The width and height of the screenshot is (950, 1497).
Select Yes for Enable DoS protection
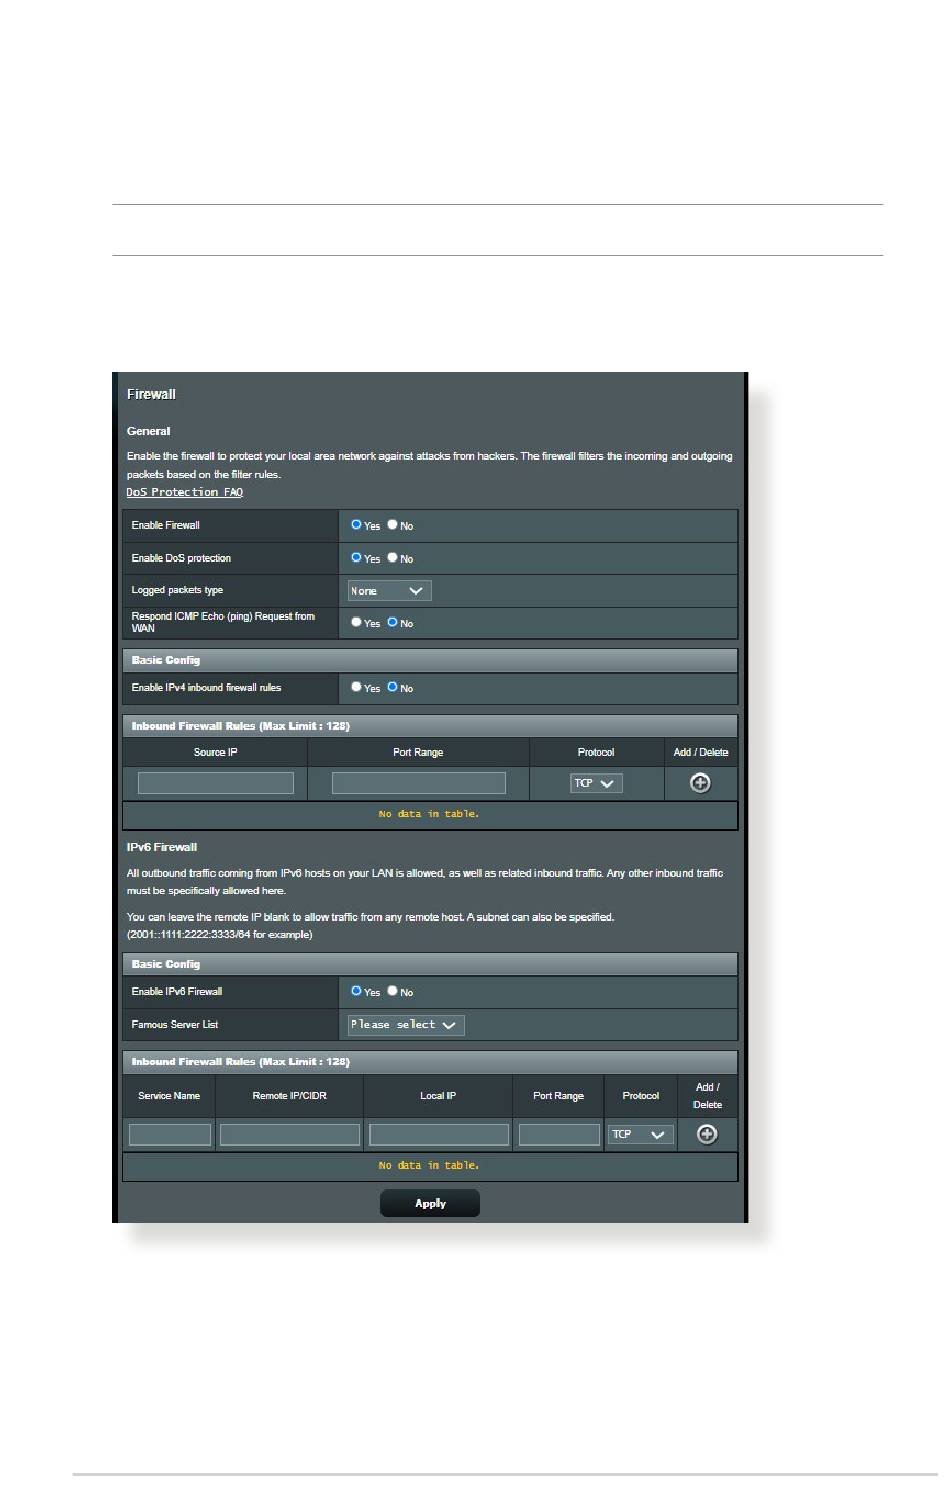tap(356, 557)
